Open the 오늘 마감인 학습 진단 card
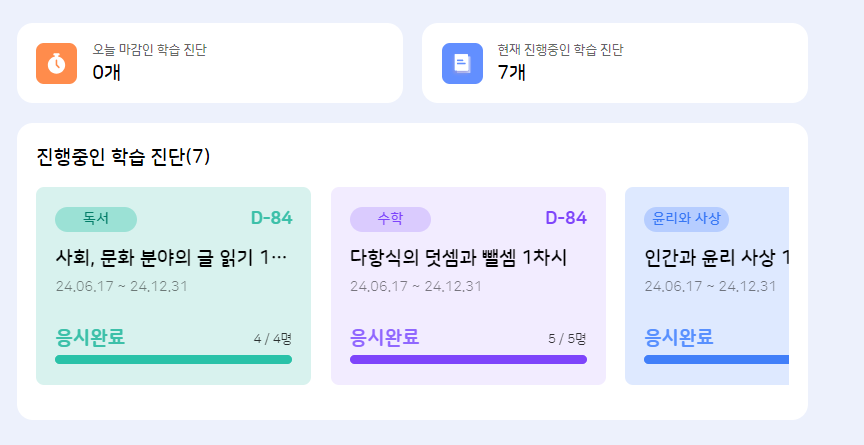Viewport: 864px width, 445px height. click(x=210, y=63)
